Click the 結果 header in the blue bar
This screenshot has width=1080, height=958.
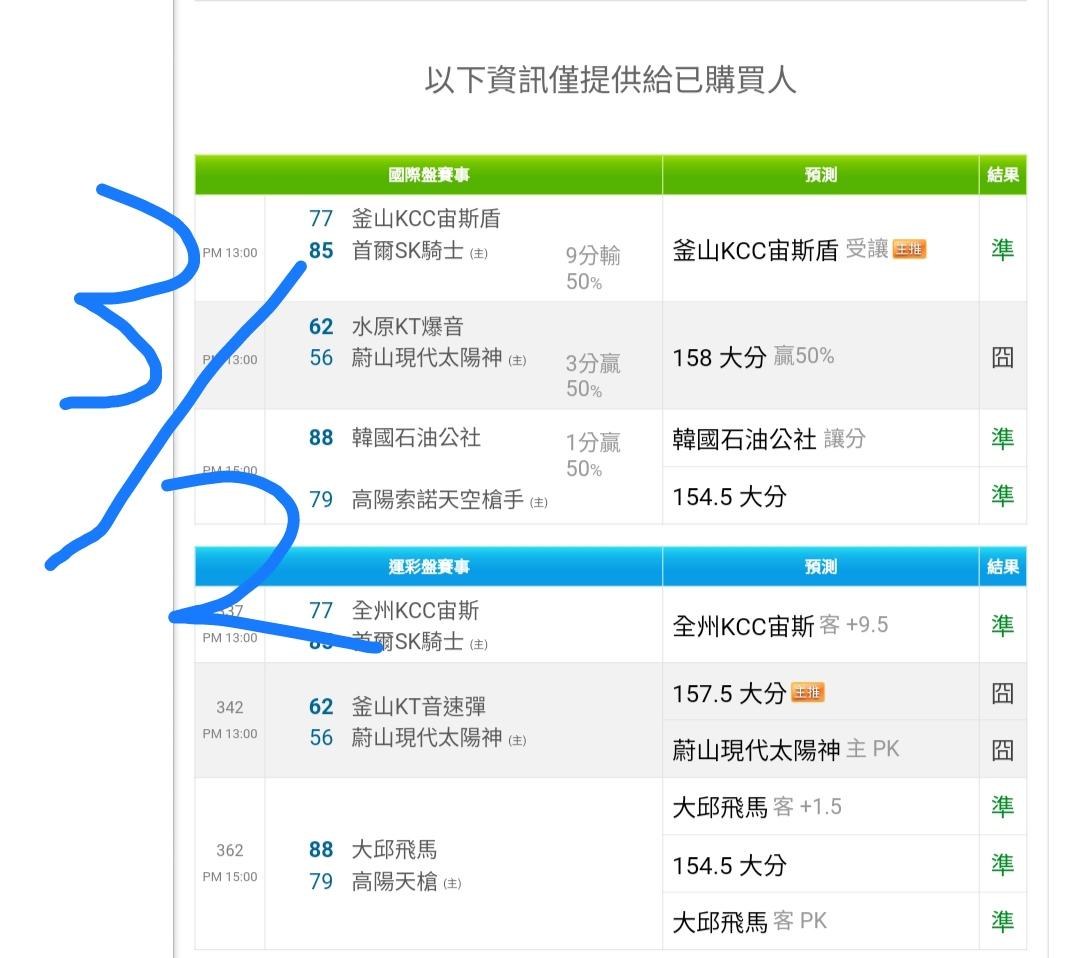click(1002, 567)
